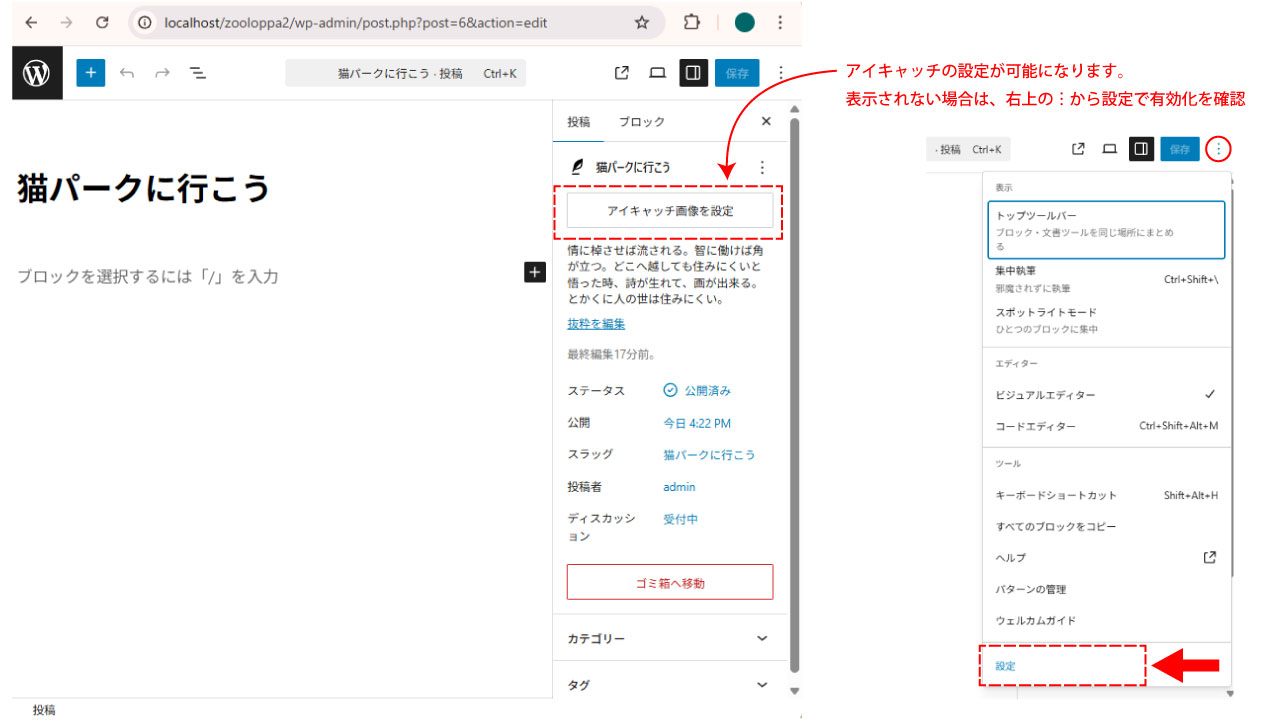The height and width of the screenshot is (720, 1280).
Task: Open command palette search bar with Ctrl+K
Action: pos(405,73)
